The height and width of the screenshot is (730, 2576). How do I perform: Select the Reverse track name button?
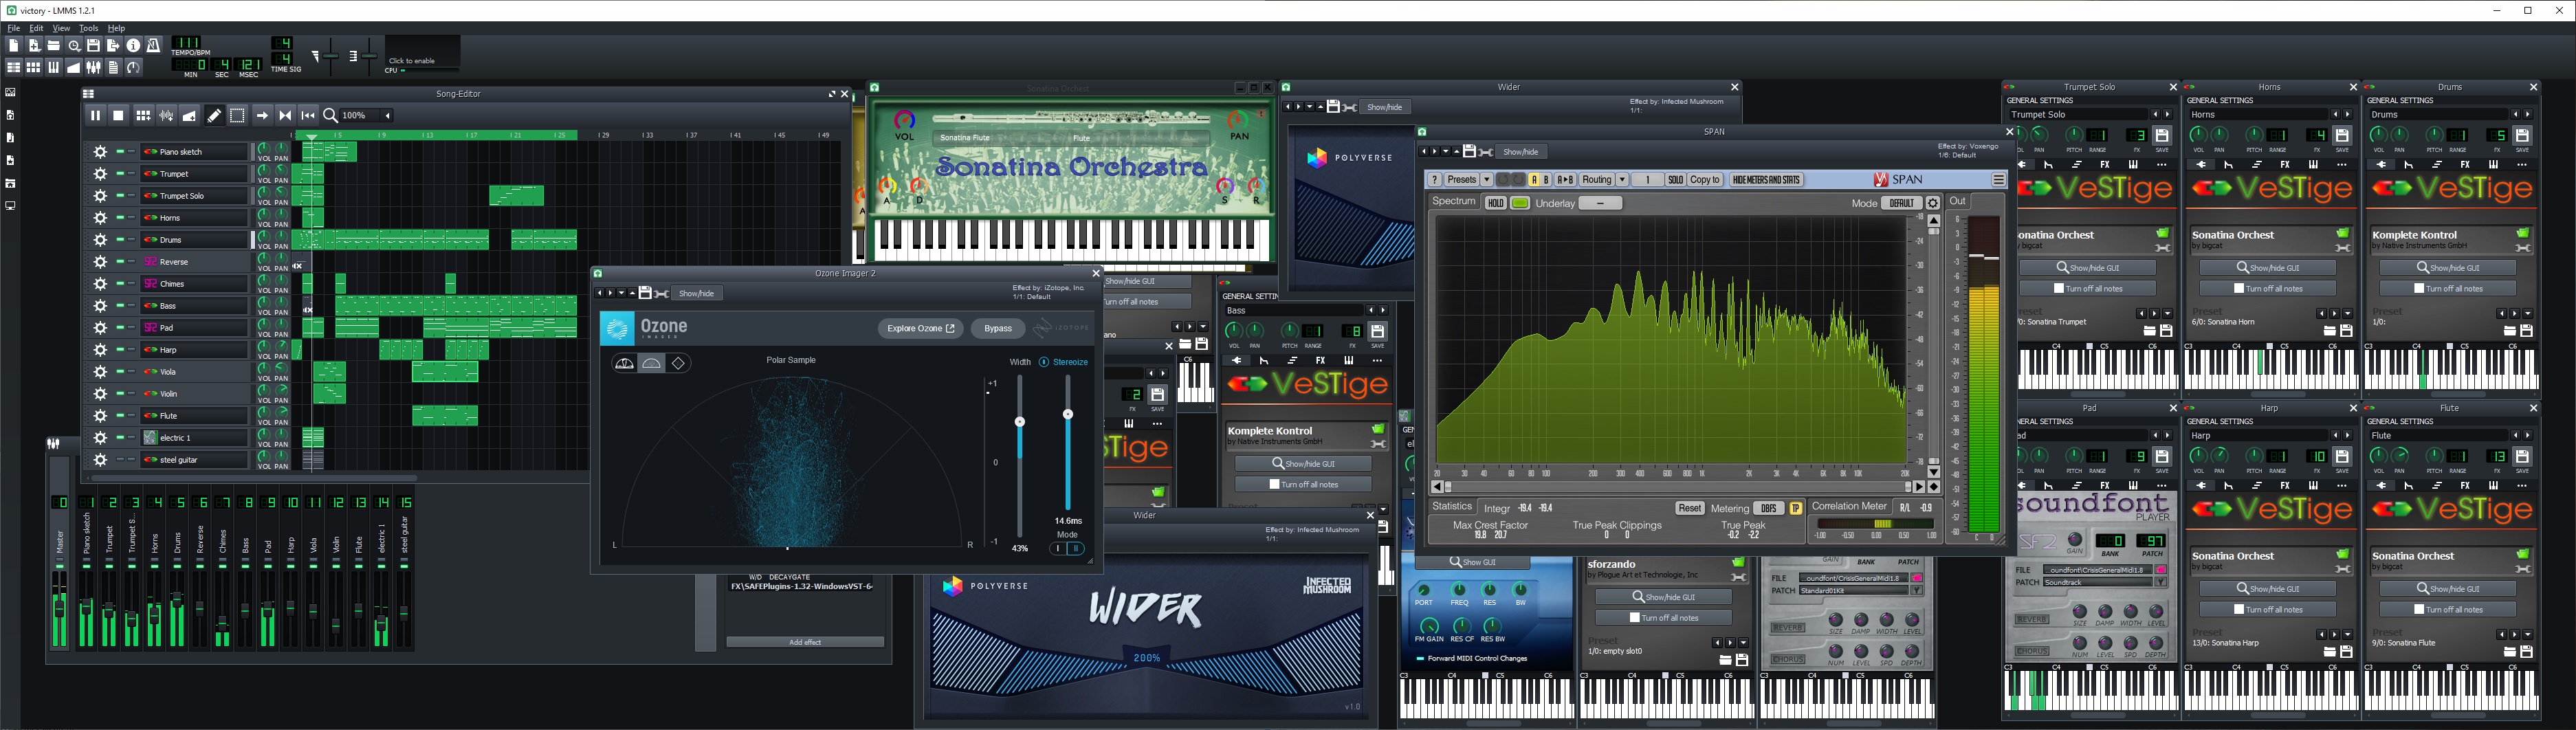[x=194, y=262]
